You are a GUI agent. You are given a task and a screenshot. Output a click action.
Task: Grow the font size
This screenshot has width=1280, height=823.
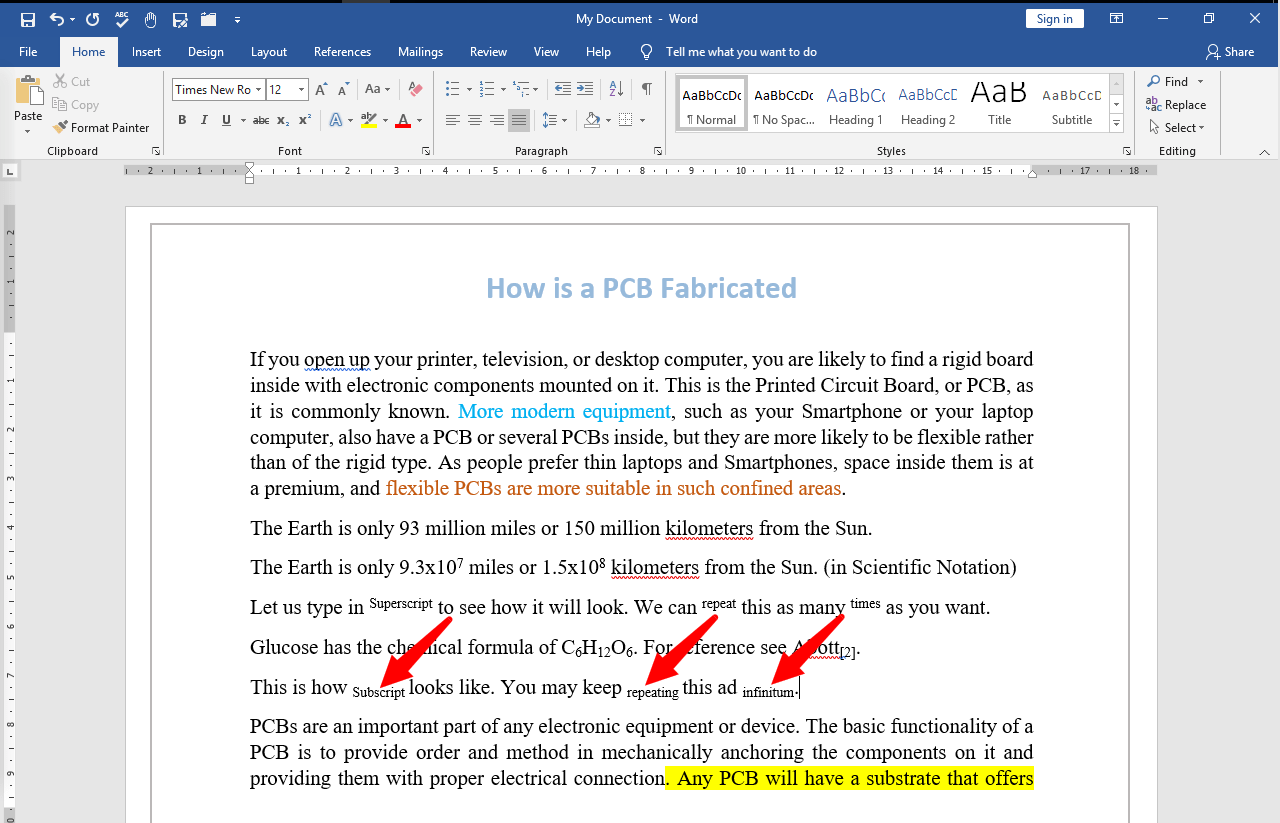tap(321, 89)
